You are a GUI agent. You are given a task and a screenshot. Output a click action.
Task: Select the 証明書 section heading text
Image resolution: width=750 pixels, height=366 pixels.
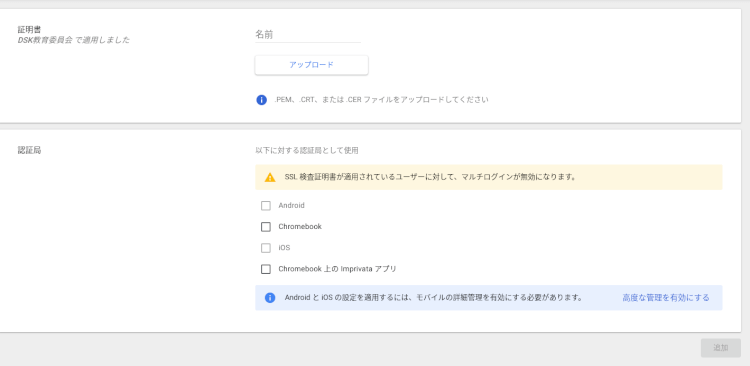click(29, 30)
